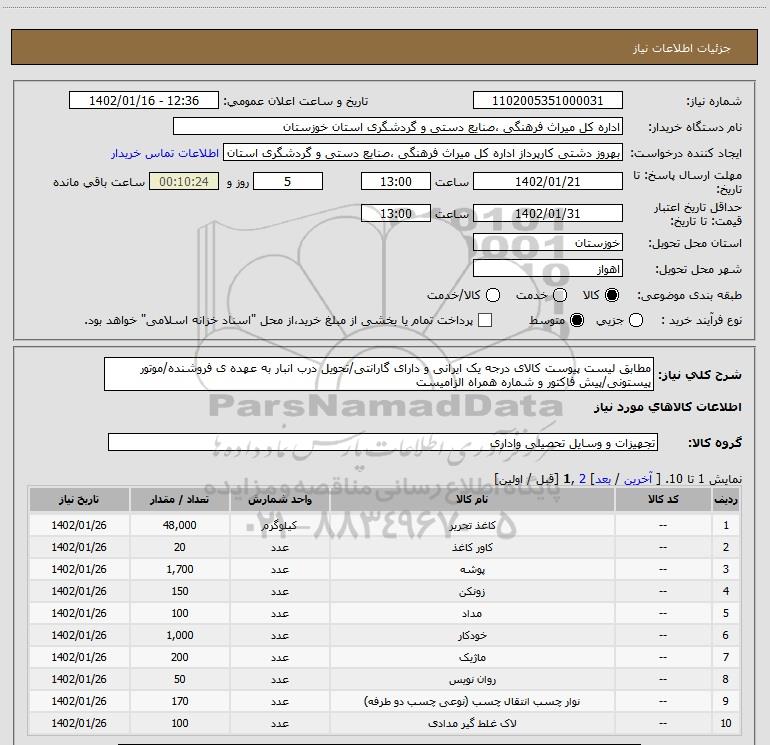Select the نوار چسب انتقال چسب item
Screen dimensions: 770x745
(472, 701)
